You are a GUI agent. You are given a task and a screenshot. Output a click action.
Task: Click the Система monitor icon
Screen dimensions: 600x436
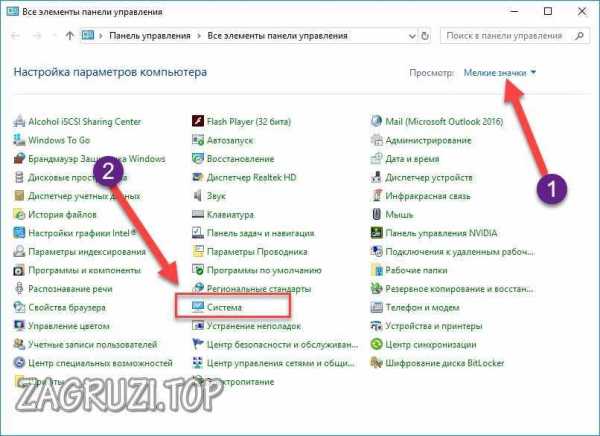[x=198, y=307]
